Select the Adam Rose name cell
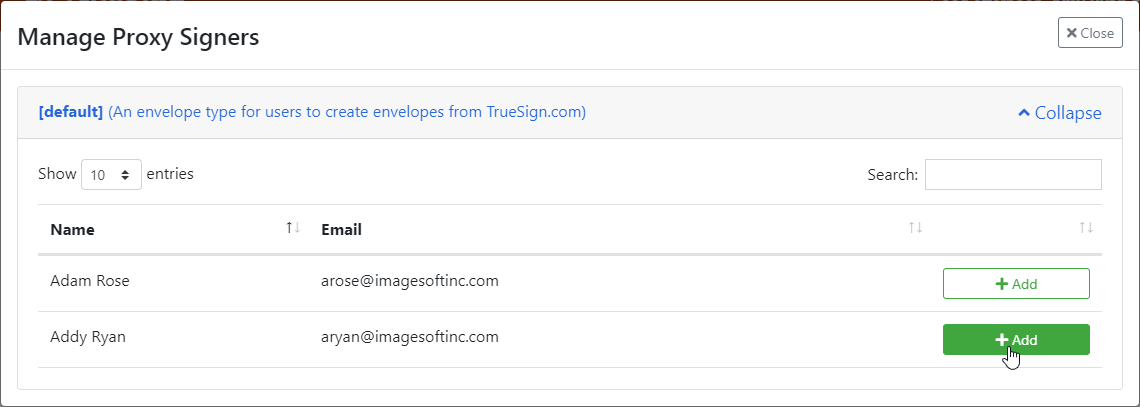 pyautogui.click(x=89, y=281)
